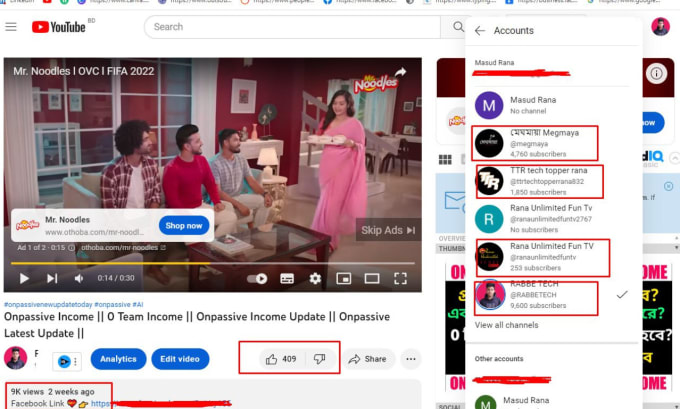Skip to the next video

pyautogui.click(x=52, y=278)
